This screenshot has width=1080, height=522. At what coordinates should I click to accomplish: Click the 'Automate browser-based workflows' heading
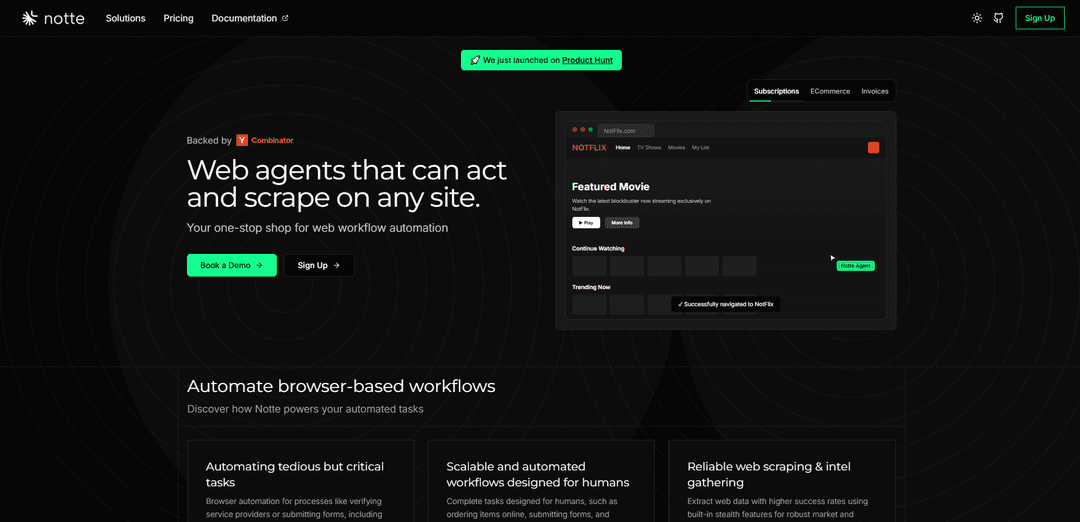[341, 386]
